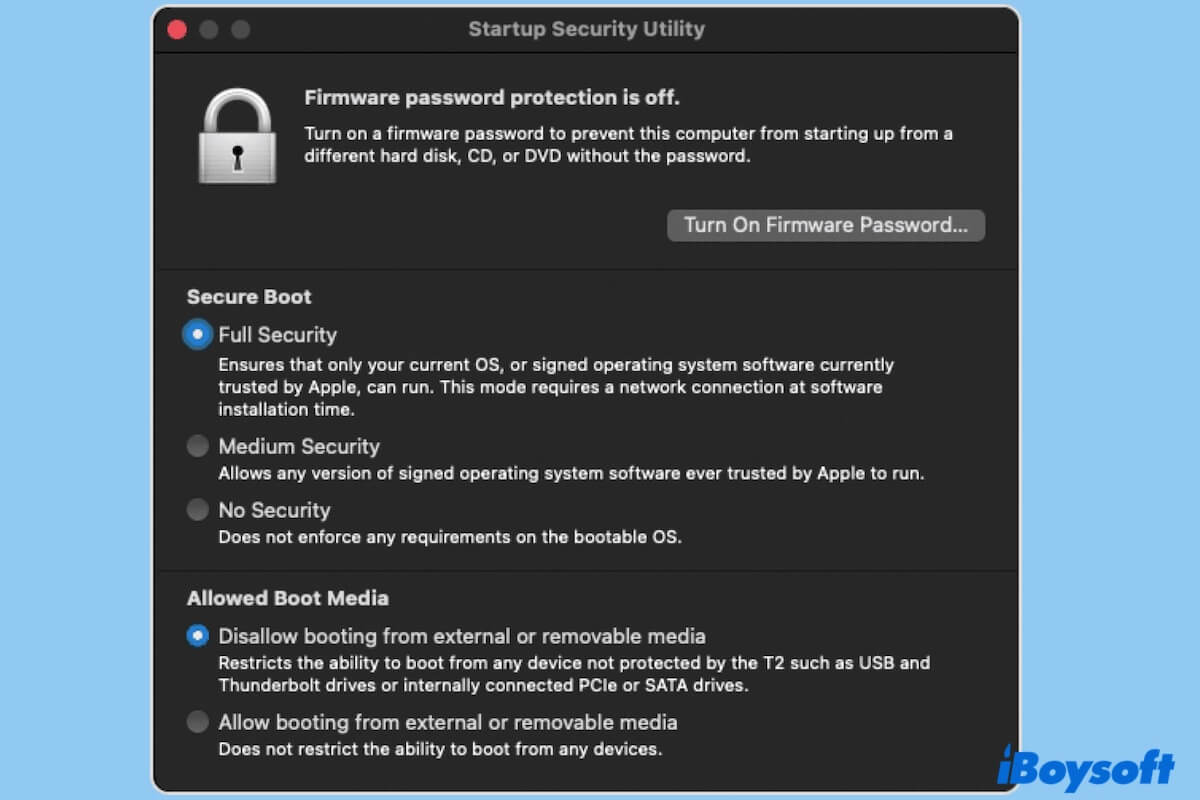
Task: Close the Startup Security Utility window
Action: point(177,29)
